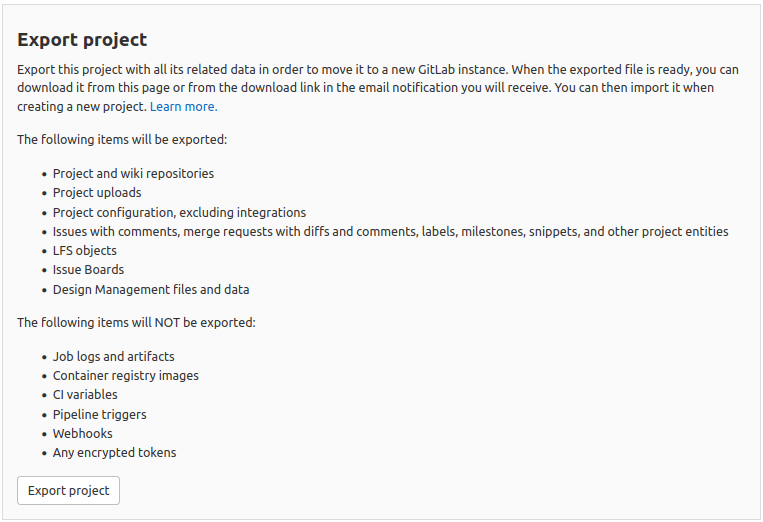Click 'The following items will NOT be exported' text
The image size is (763, 522).
pos(136,323)
